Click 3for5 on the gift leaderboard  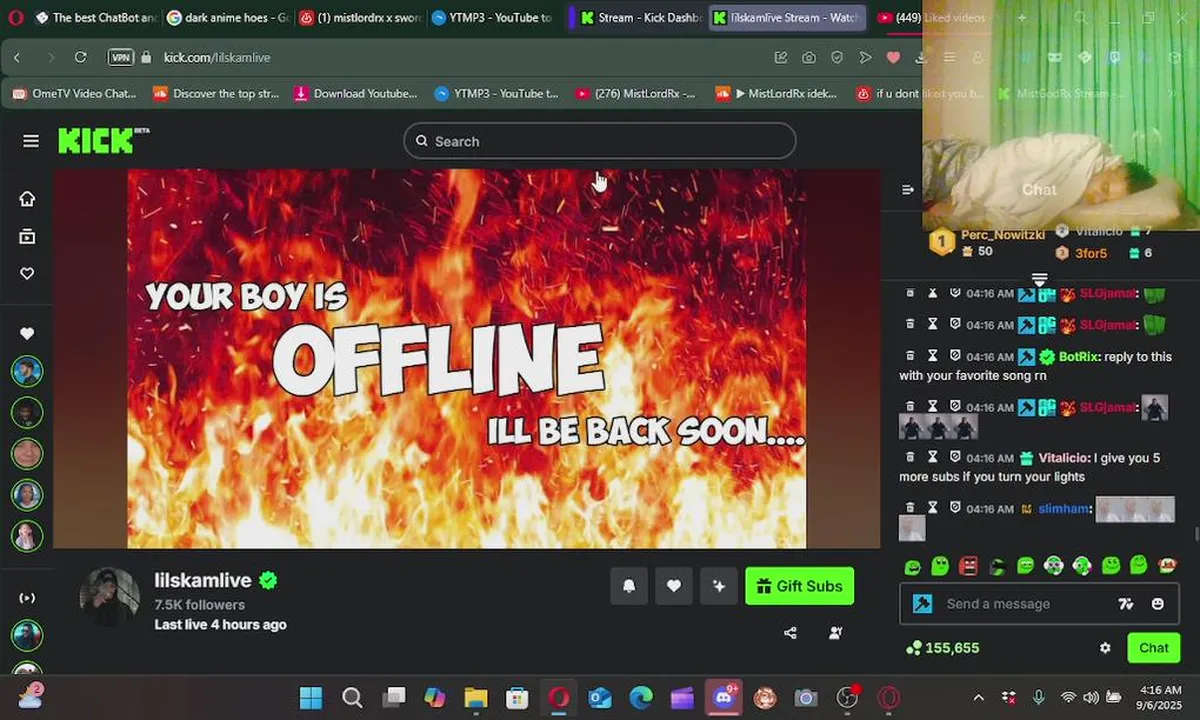click(1091, 253)
